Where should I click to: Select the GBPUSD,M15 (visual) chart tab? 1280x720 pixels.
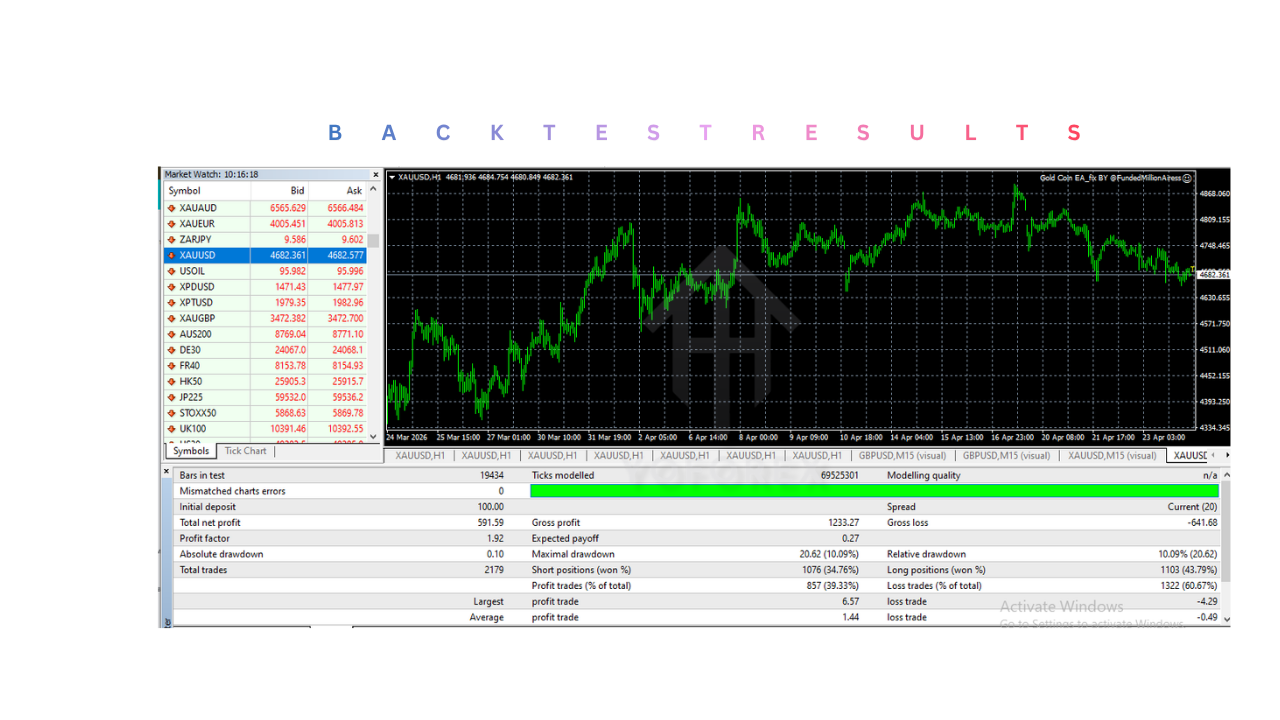coord(903,455)
